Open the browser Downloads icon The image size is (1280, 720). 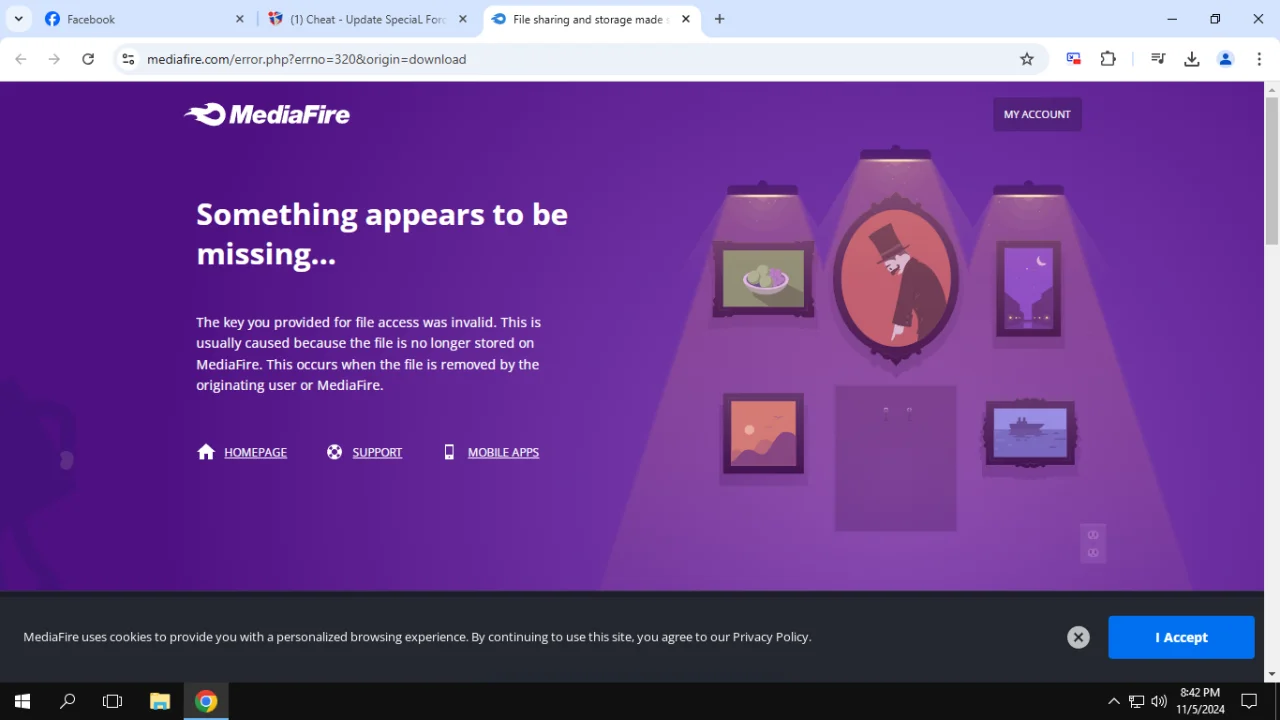click(x=1192, y=59)
